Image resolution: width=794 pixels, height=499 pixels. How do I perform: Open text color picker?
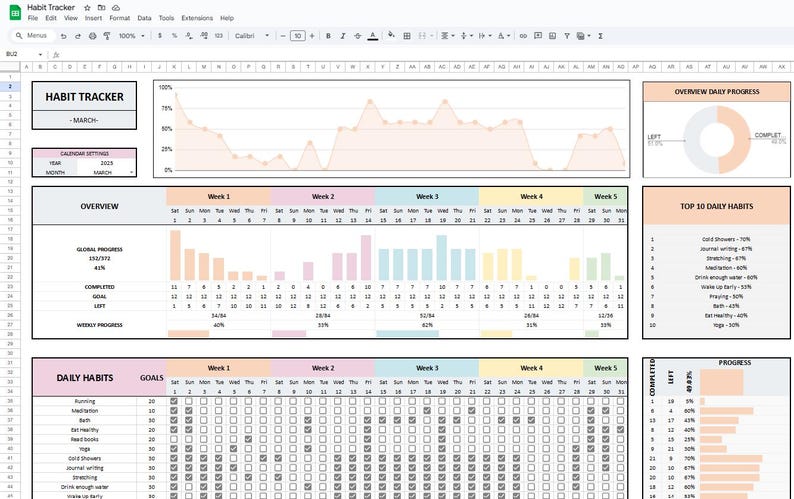click(373, 36)
